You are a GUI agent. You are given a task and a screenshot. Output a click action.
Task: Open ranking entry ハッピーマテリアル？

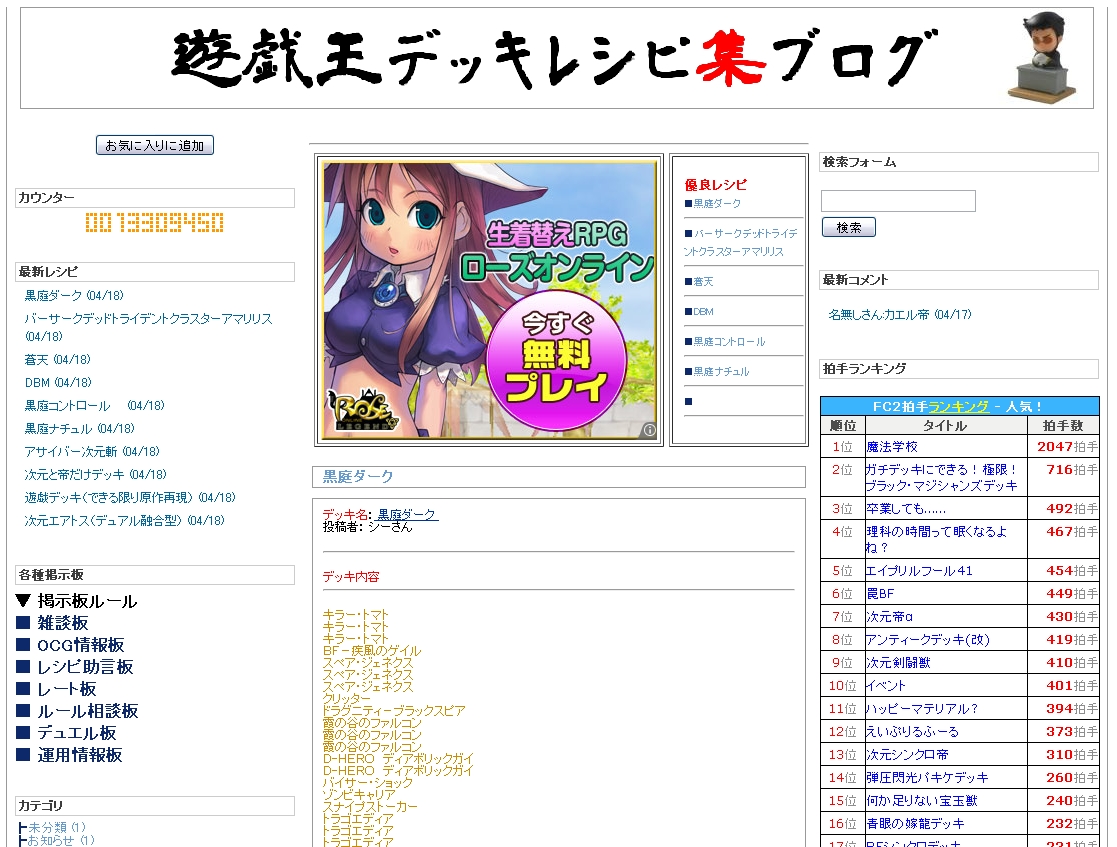[922, 709]
